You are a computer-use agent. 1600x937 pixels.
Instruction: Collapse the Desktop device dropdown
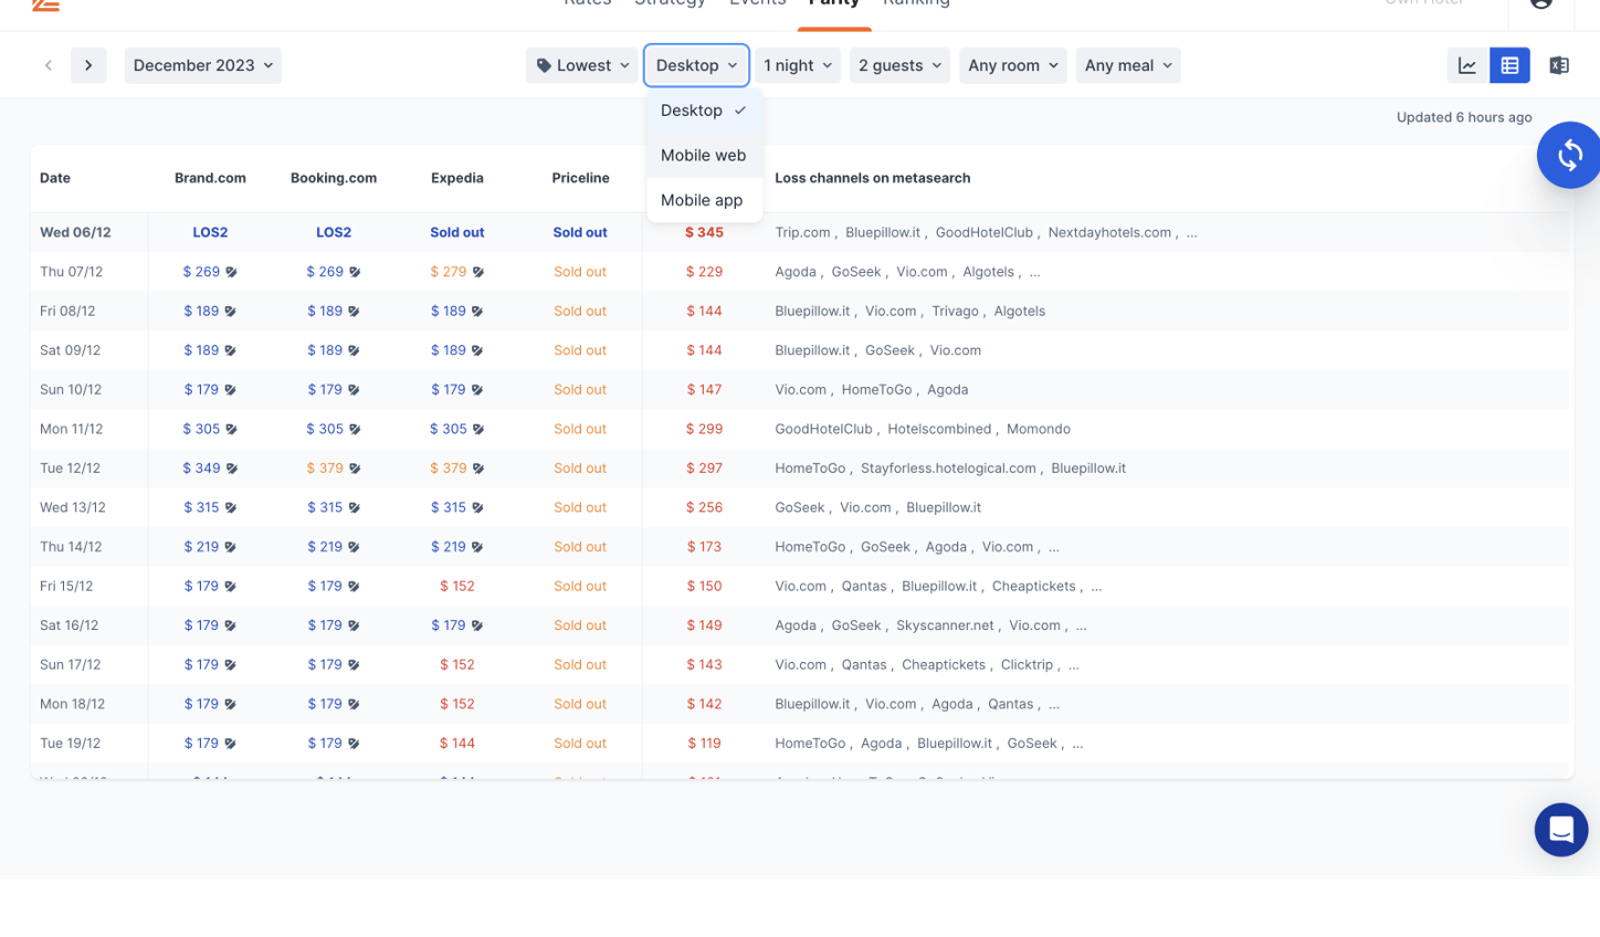(697, 66)
